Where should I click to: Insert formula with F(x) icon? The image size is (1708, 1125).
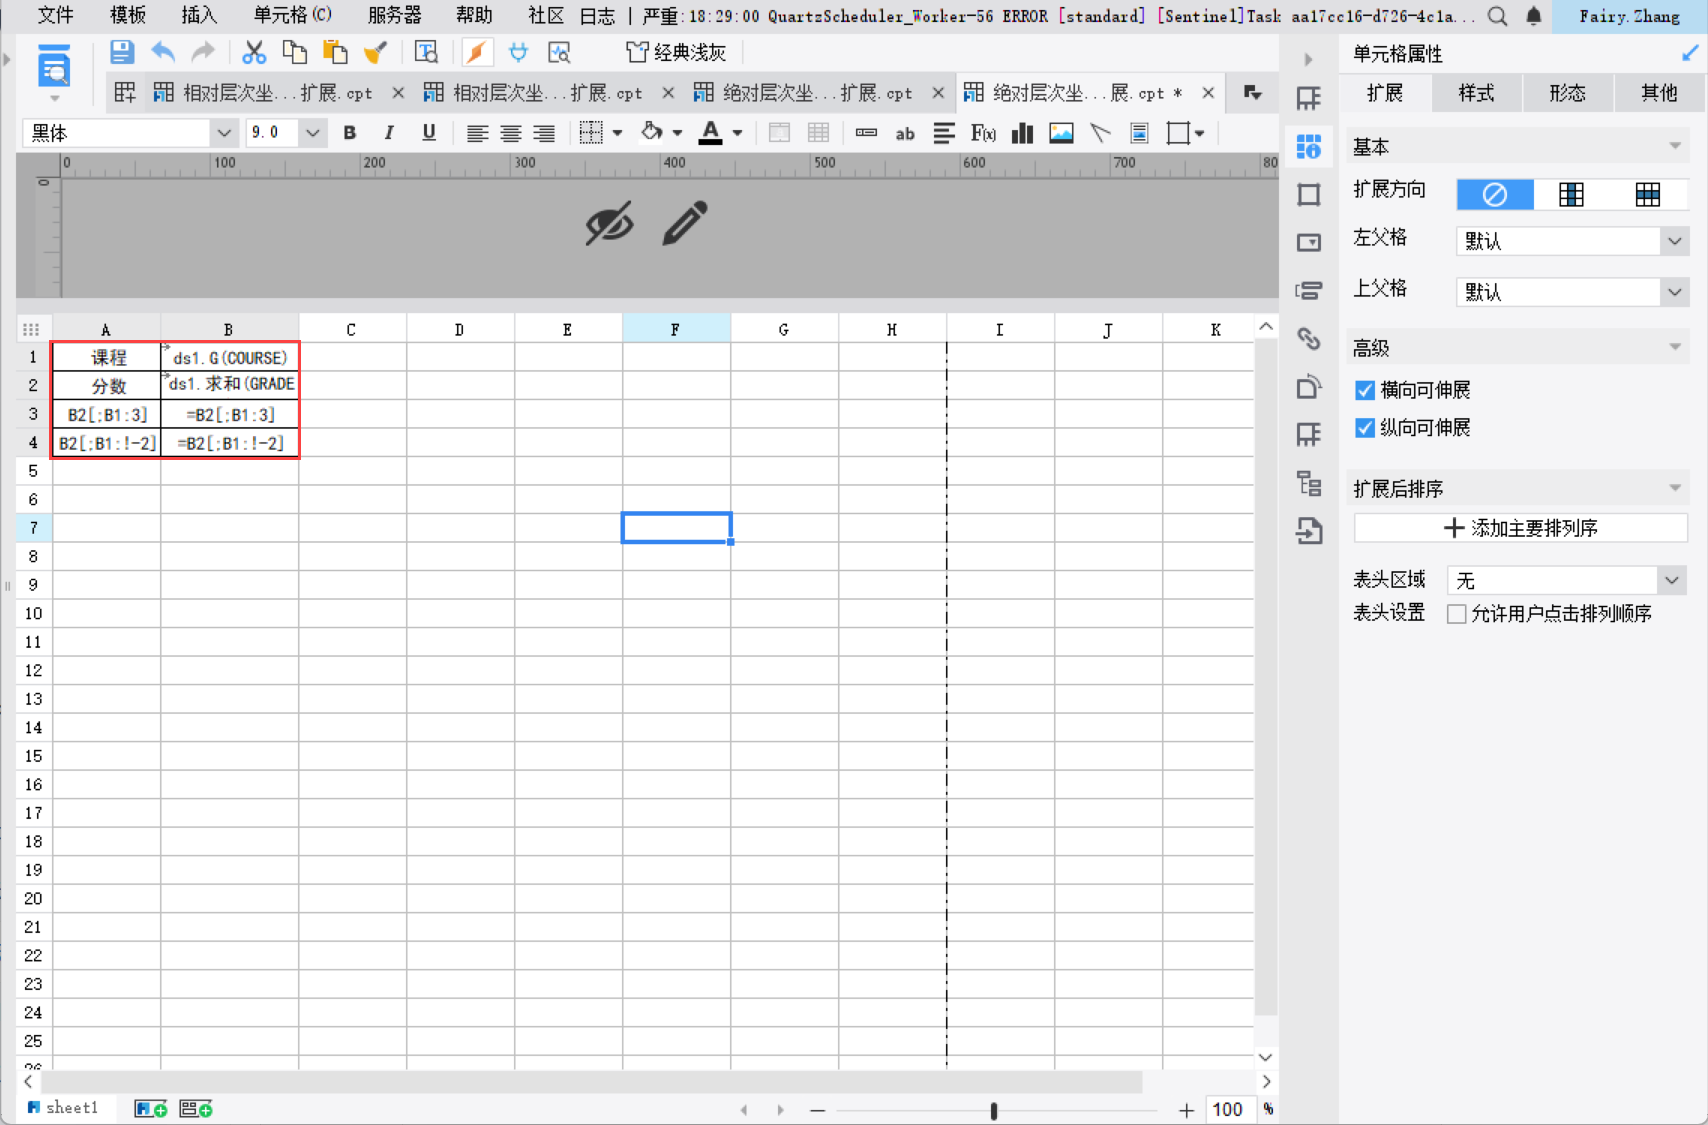coord(983,133)
